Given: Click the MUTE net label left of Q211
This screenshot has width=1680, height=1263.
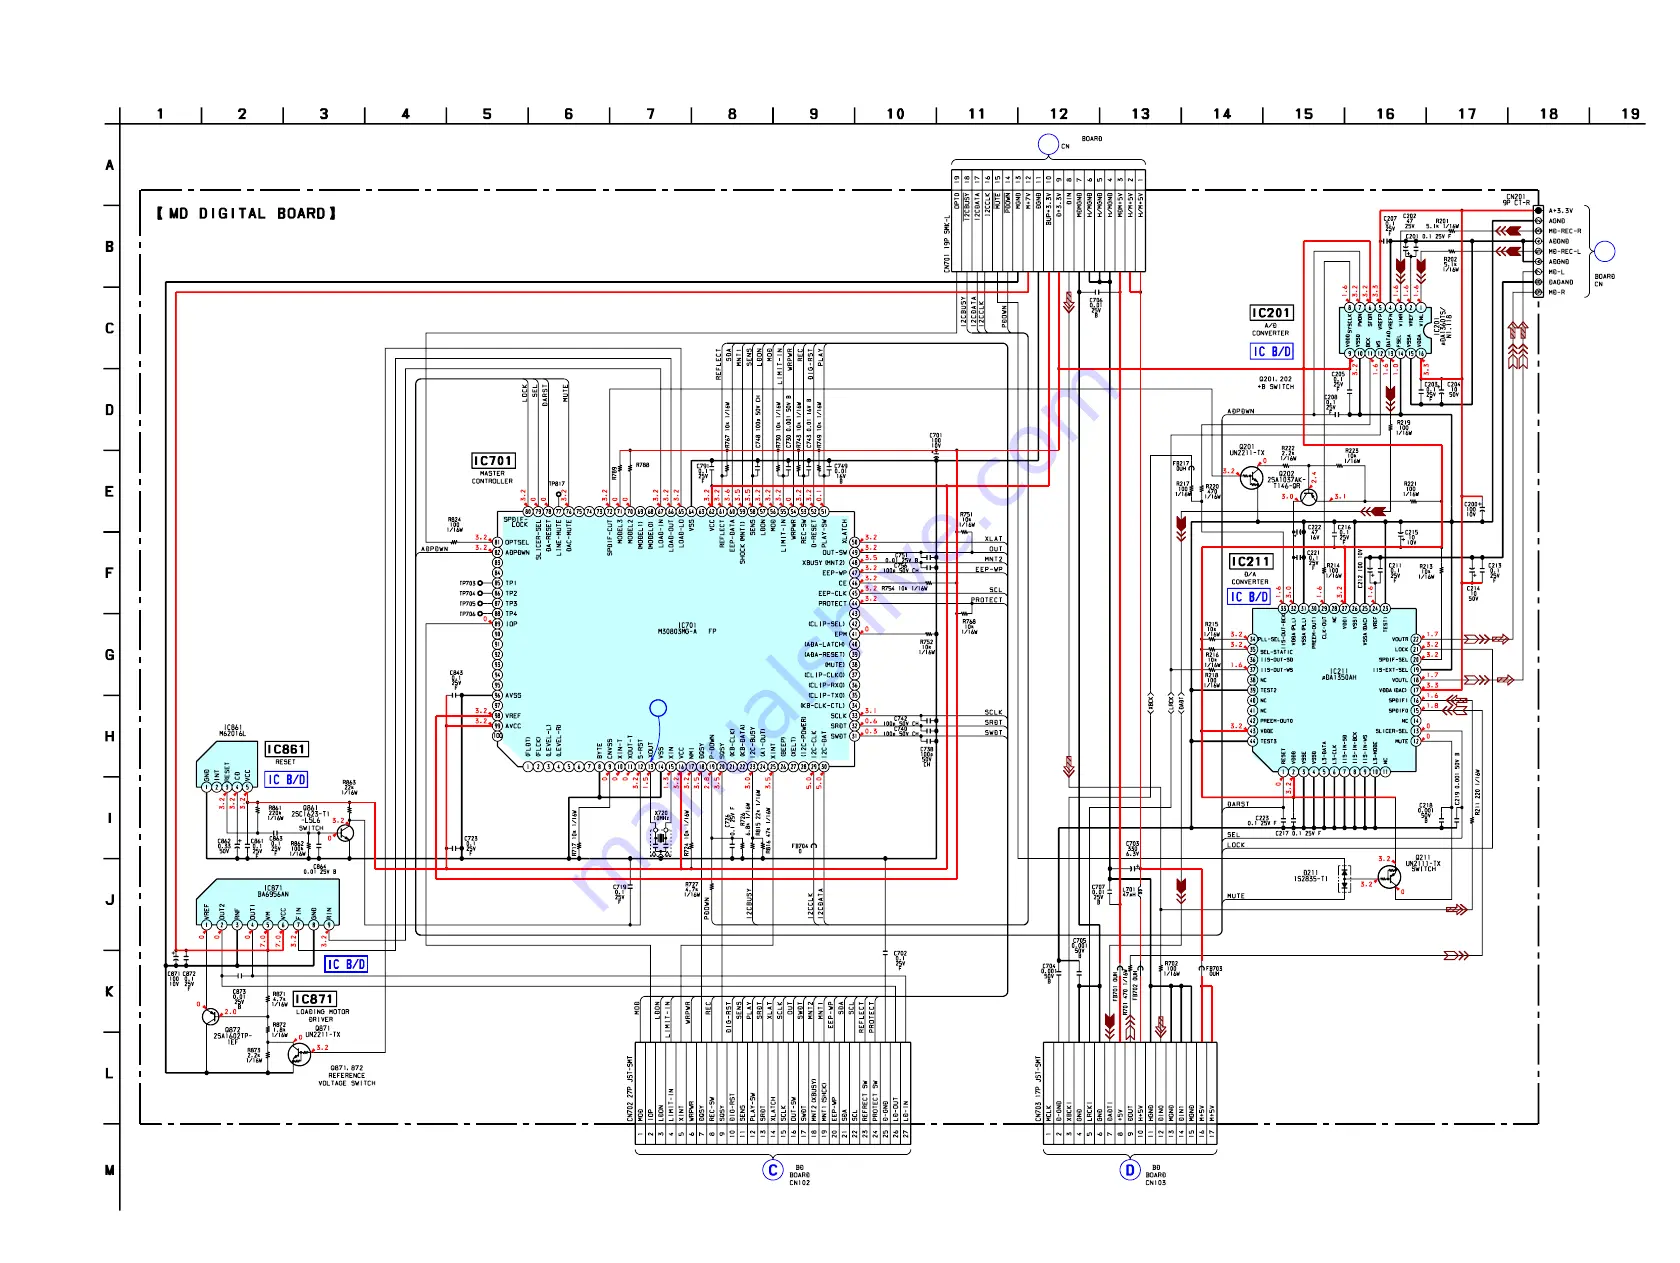Looking at the screenshot, I should (x=1236, y=896).
